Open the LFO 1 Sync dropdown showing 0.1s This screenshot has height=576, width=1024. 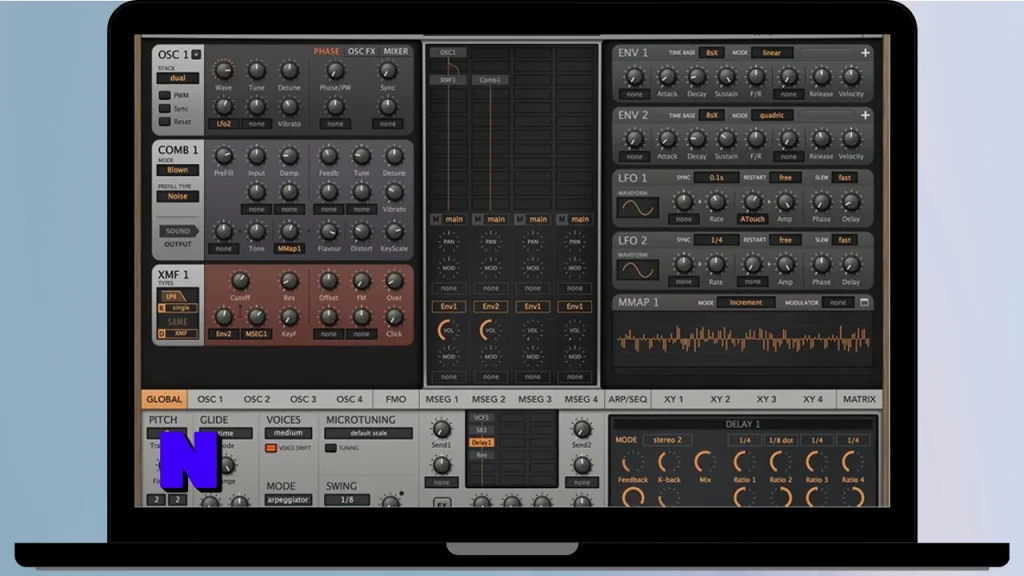716,178
